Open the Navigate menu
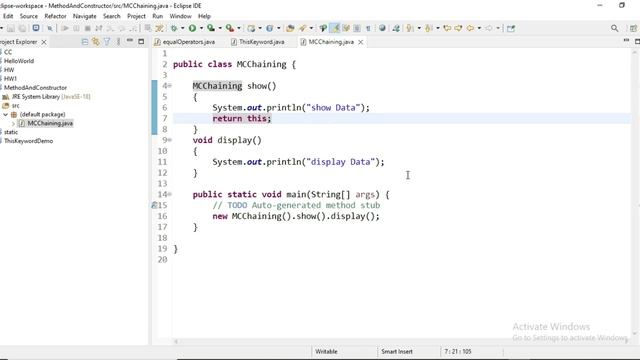 (84, 16)
